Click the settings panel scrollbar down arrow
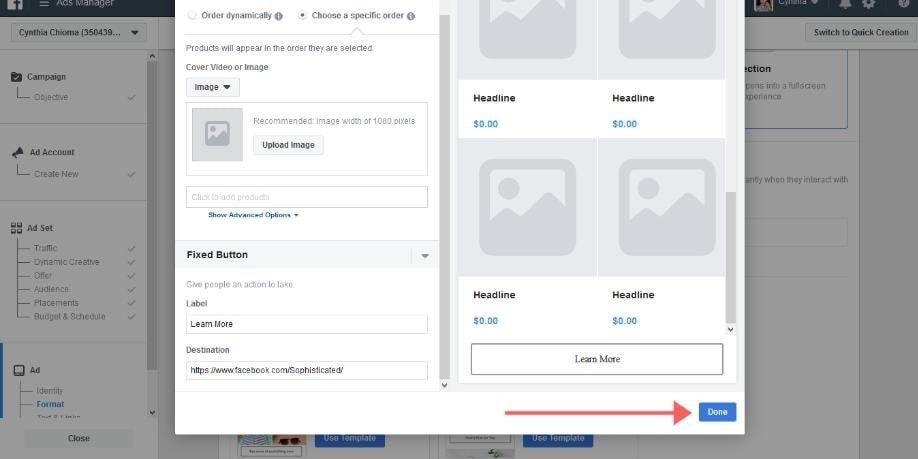 [x=444, y=385]
